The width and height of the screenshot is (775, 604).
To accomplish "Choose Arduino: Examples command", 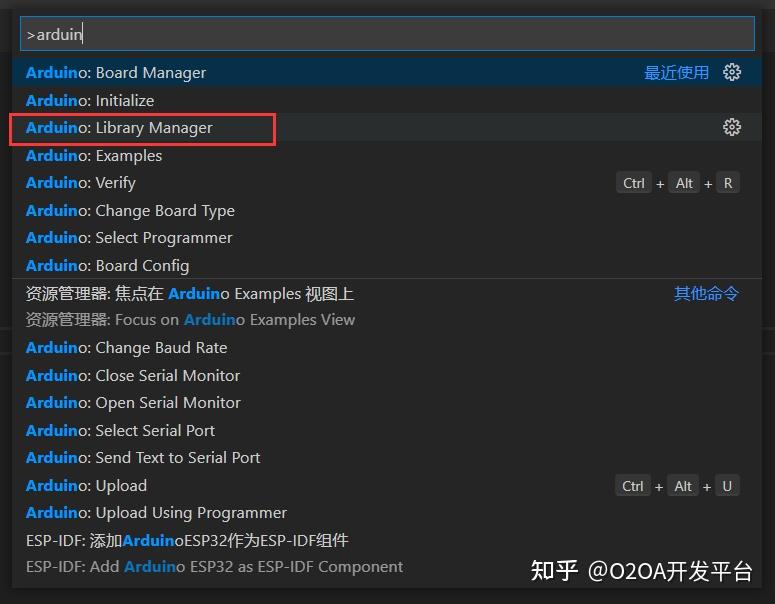I will tap(387, 155).
